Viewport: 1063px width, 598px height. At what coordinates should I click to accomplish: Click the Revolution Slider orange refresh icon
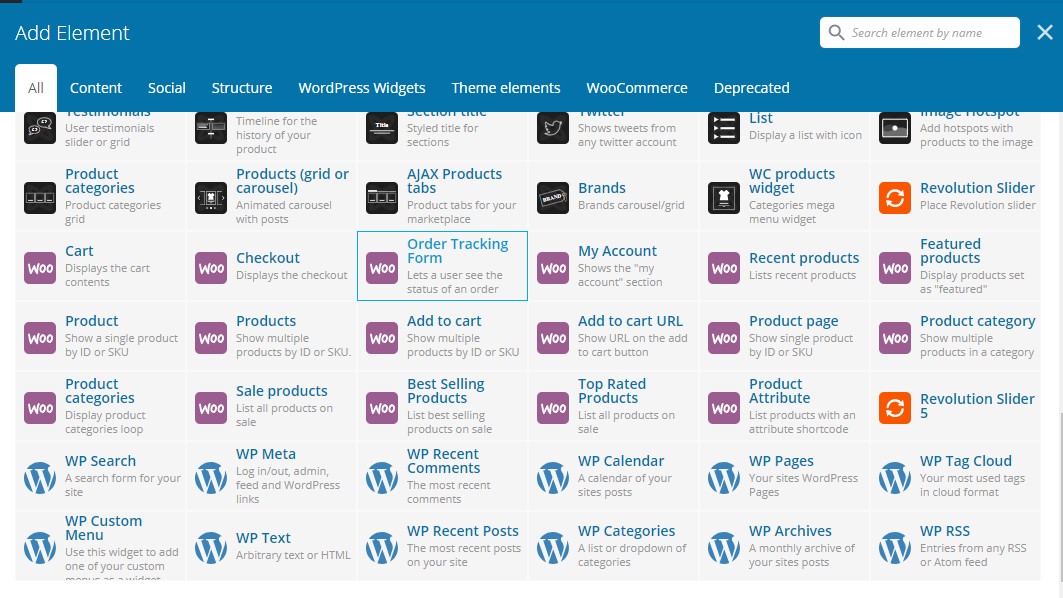[x=895, y=198]
